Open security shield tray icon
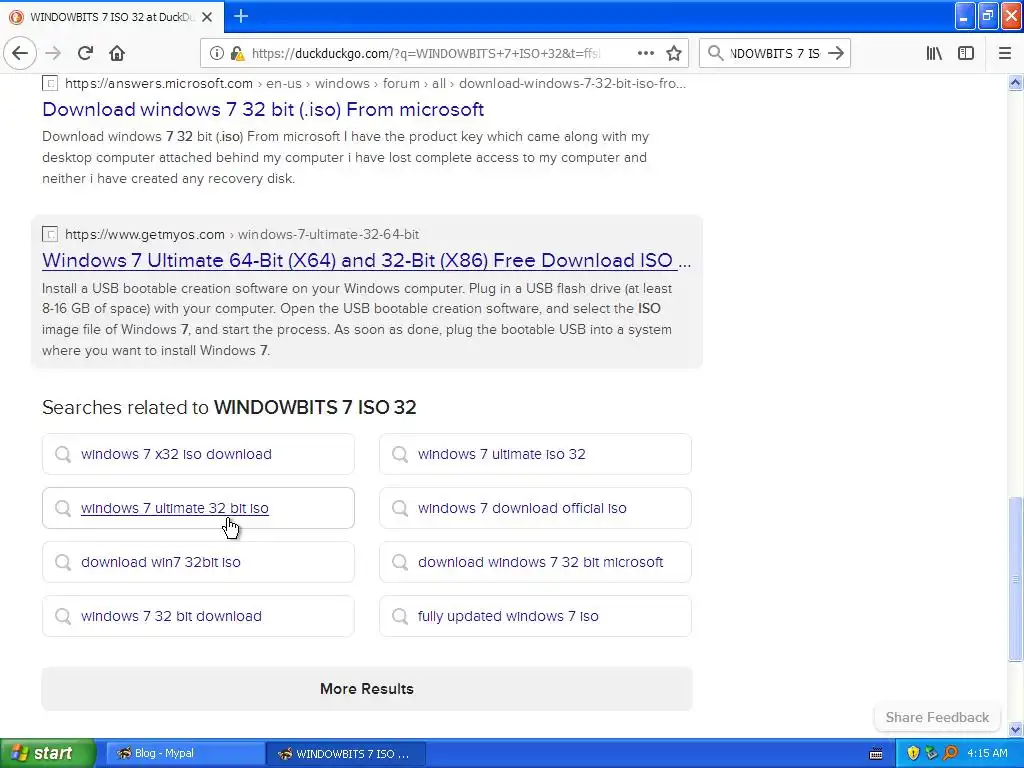The image size is (1024, 768). [x=913, y=754]
